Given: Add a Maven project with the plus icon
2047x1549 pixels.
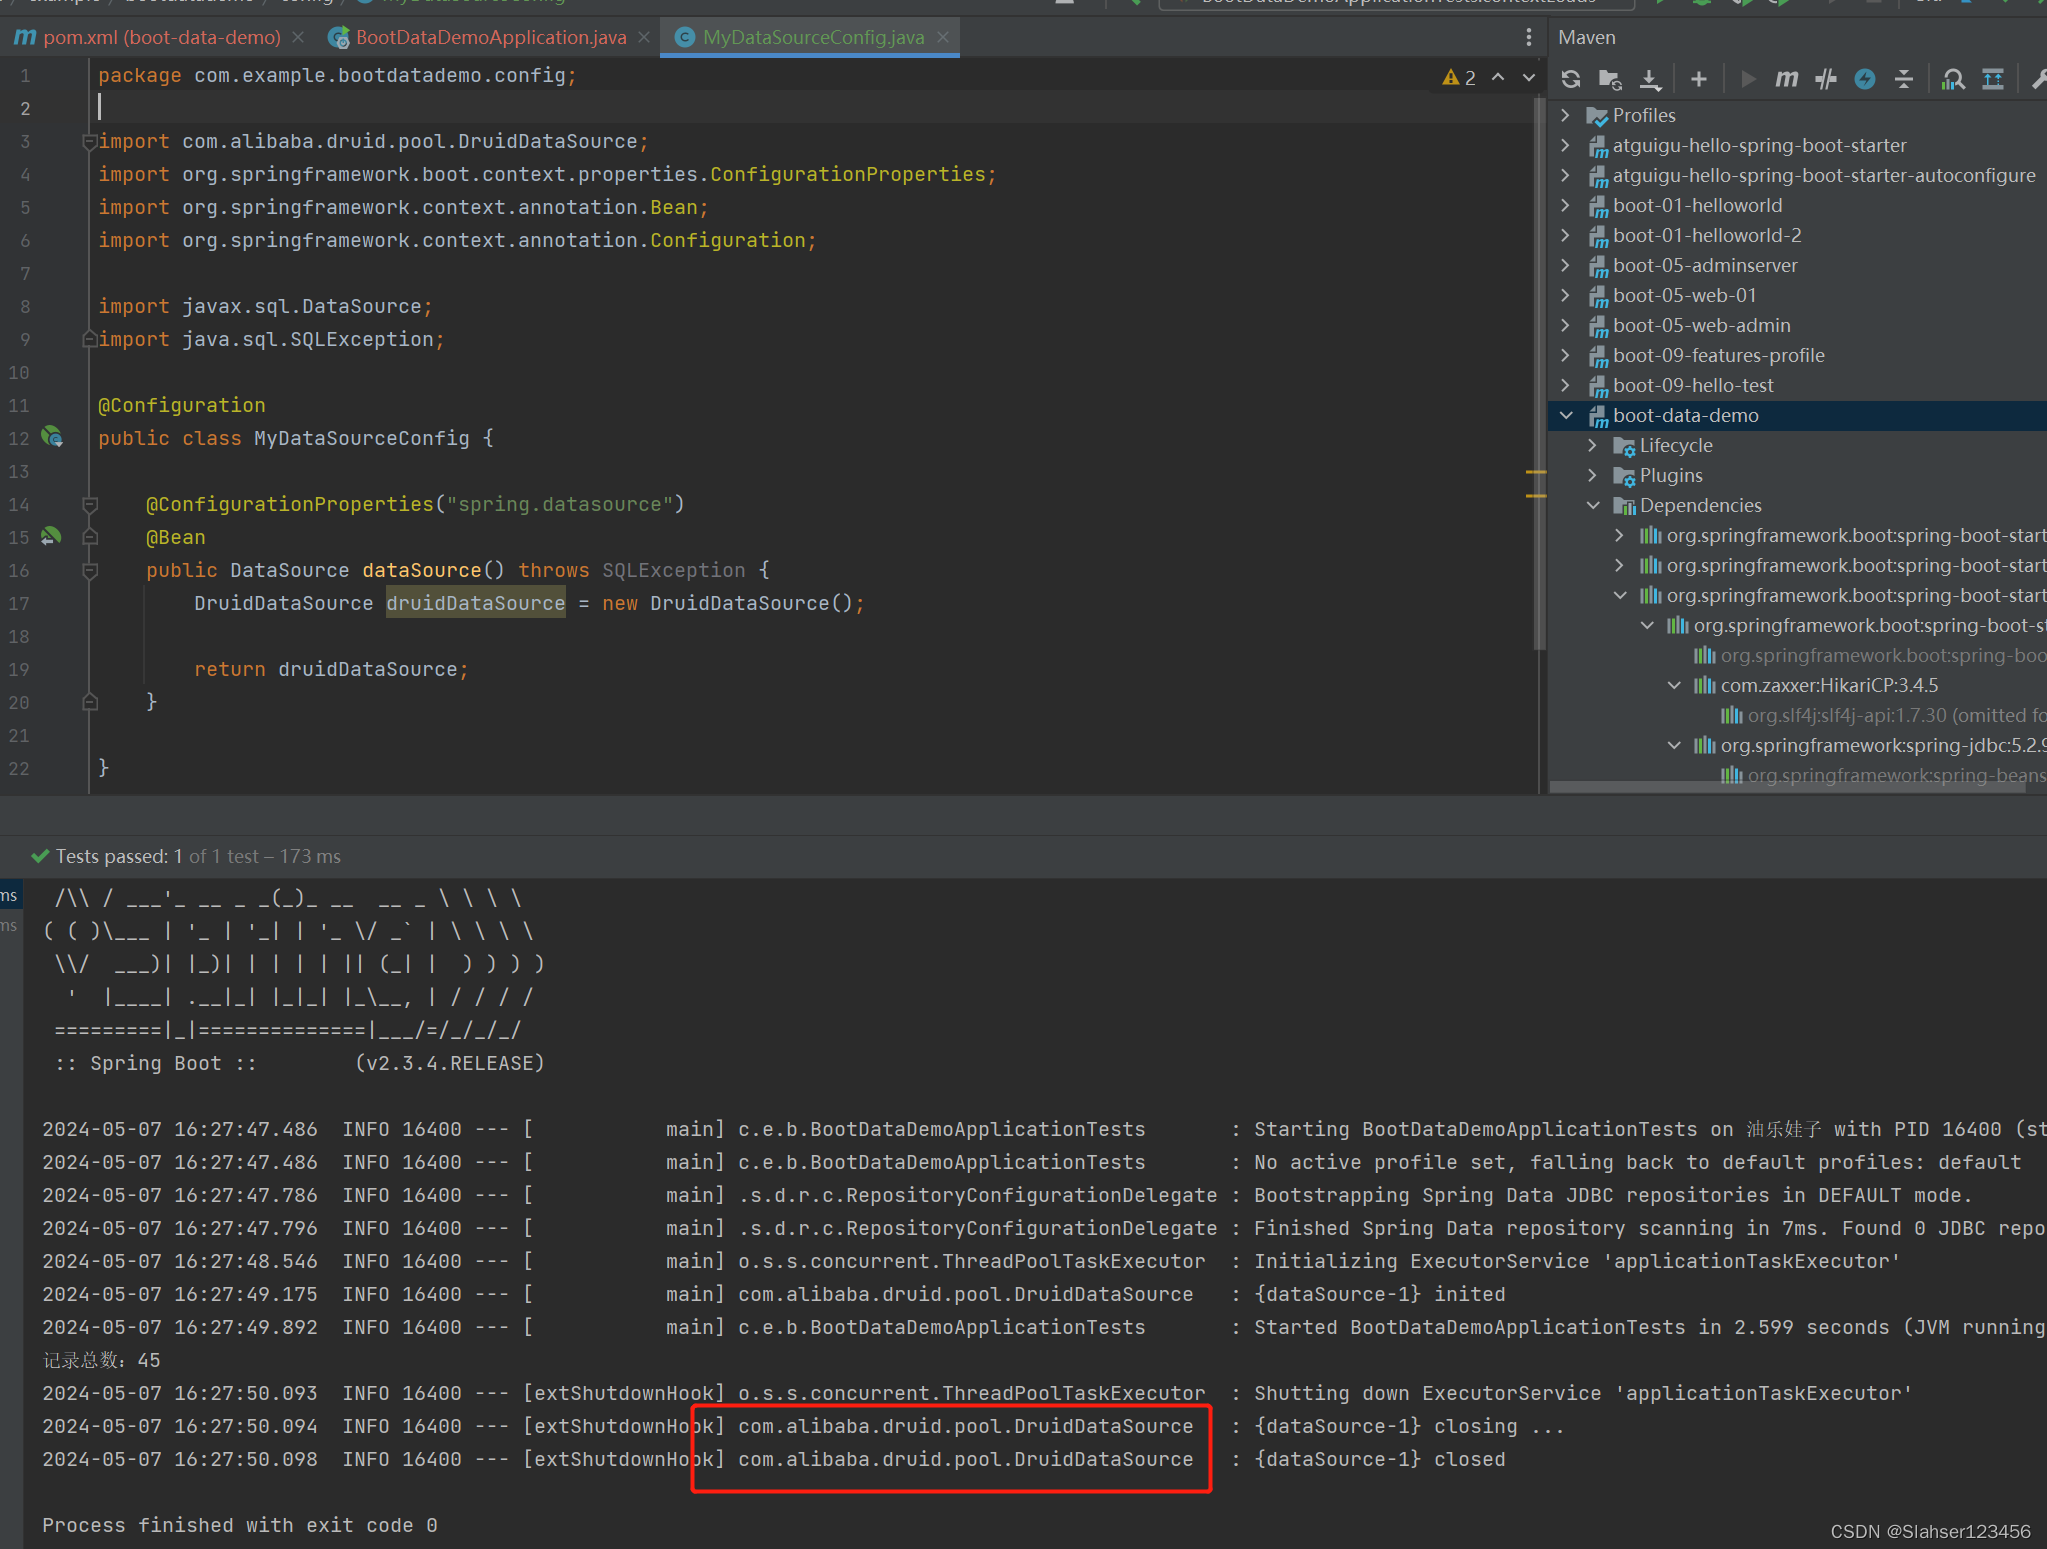Looking at the screenshot, I should tap(1699, 78).
